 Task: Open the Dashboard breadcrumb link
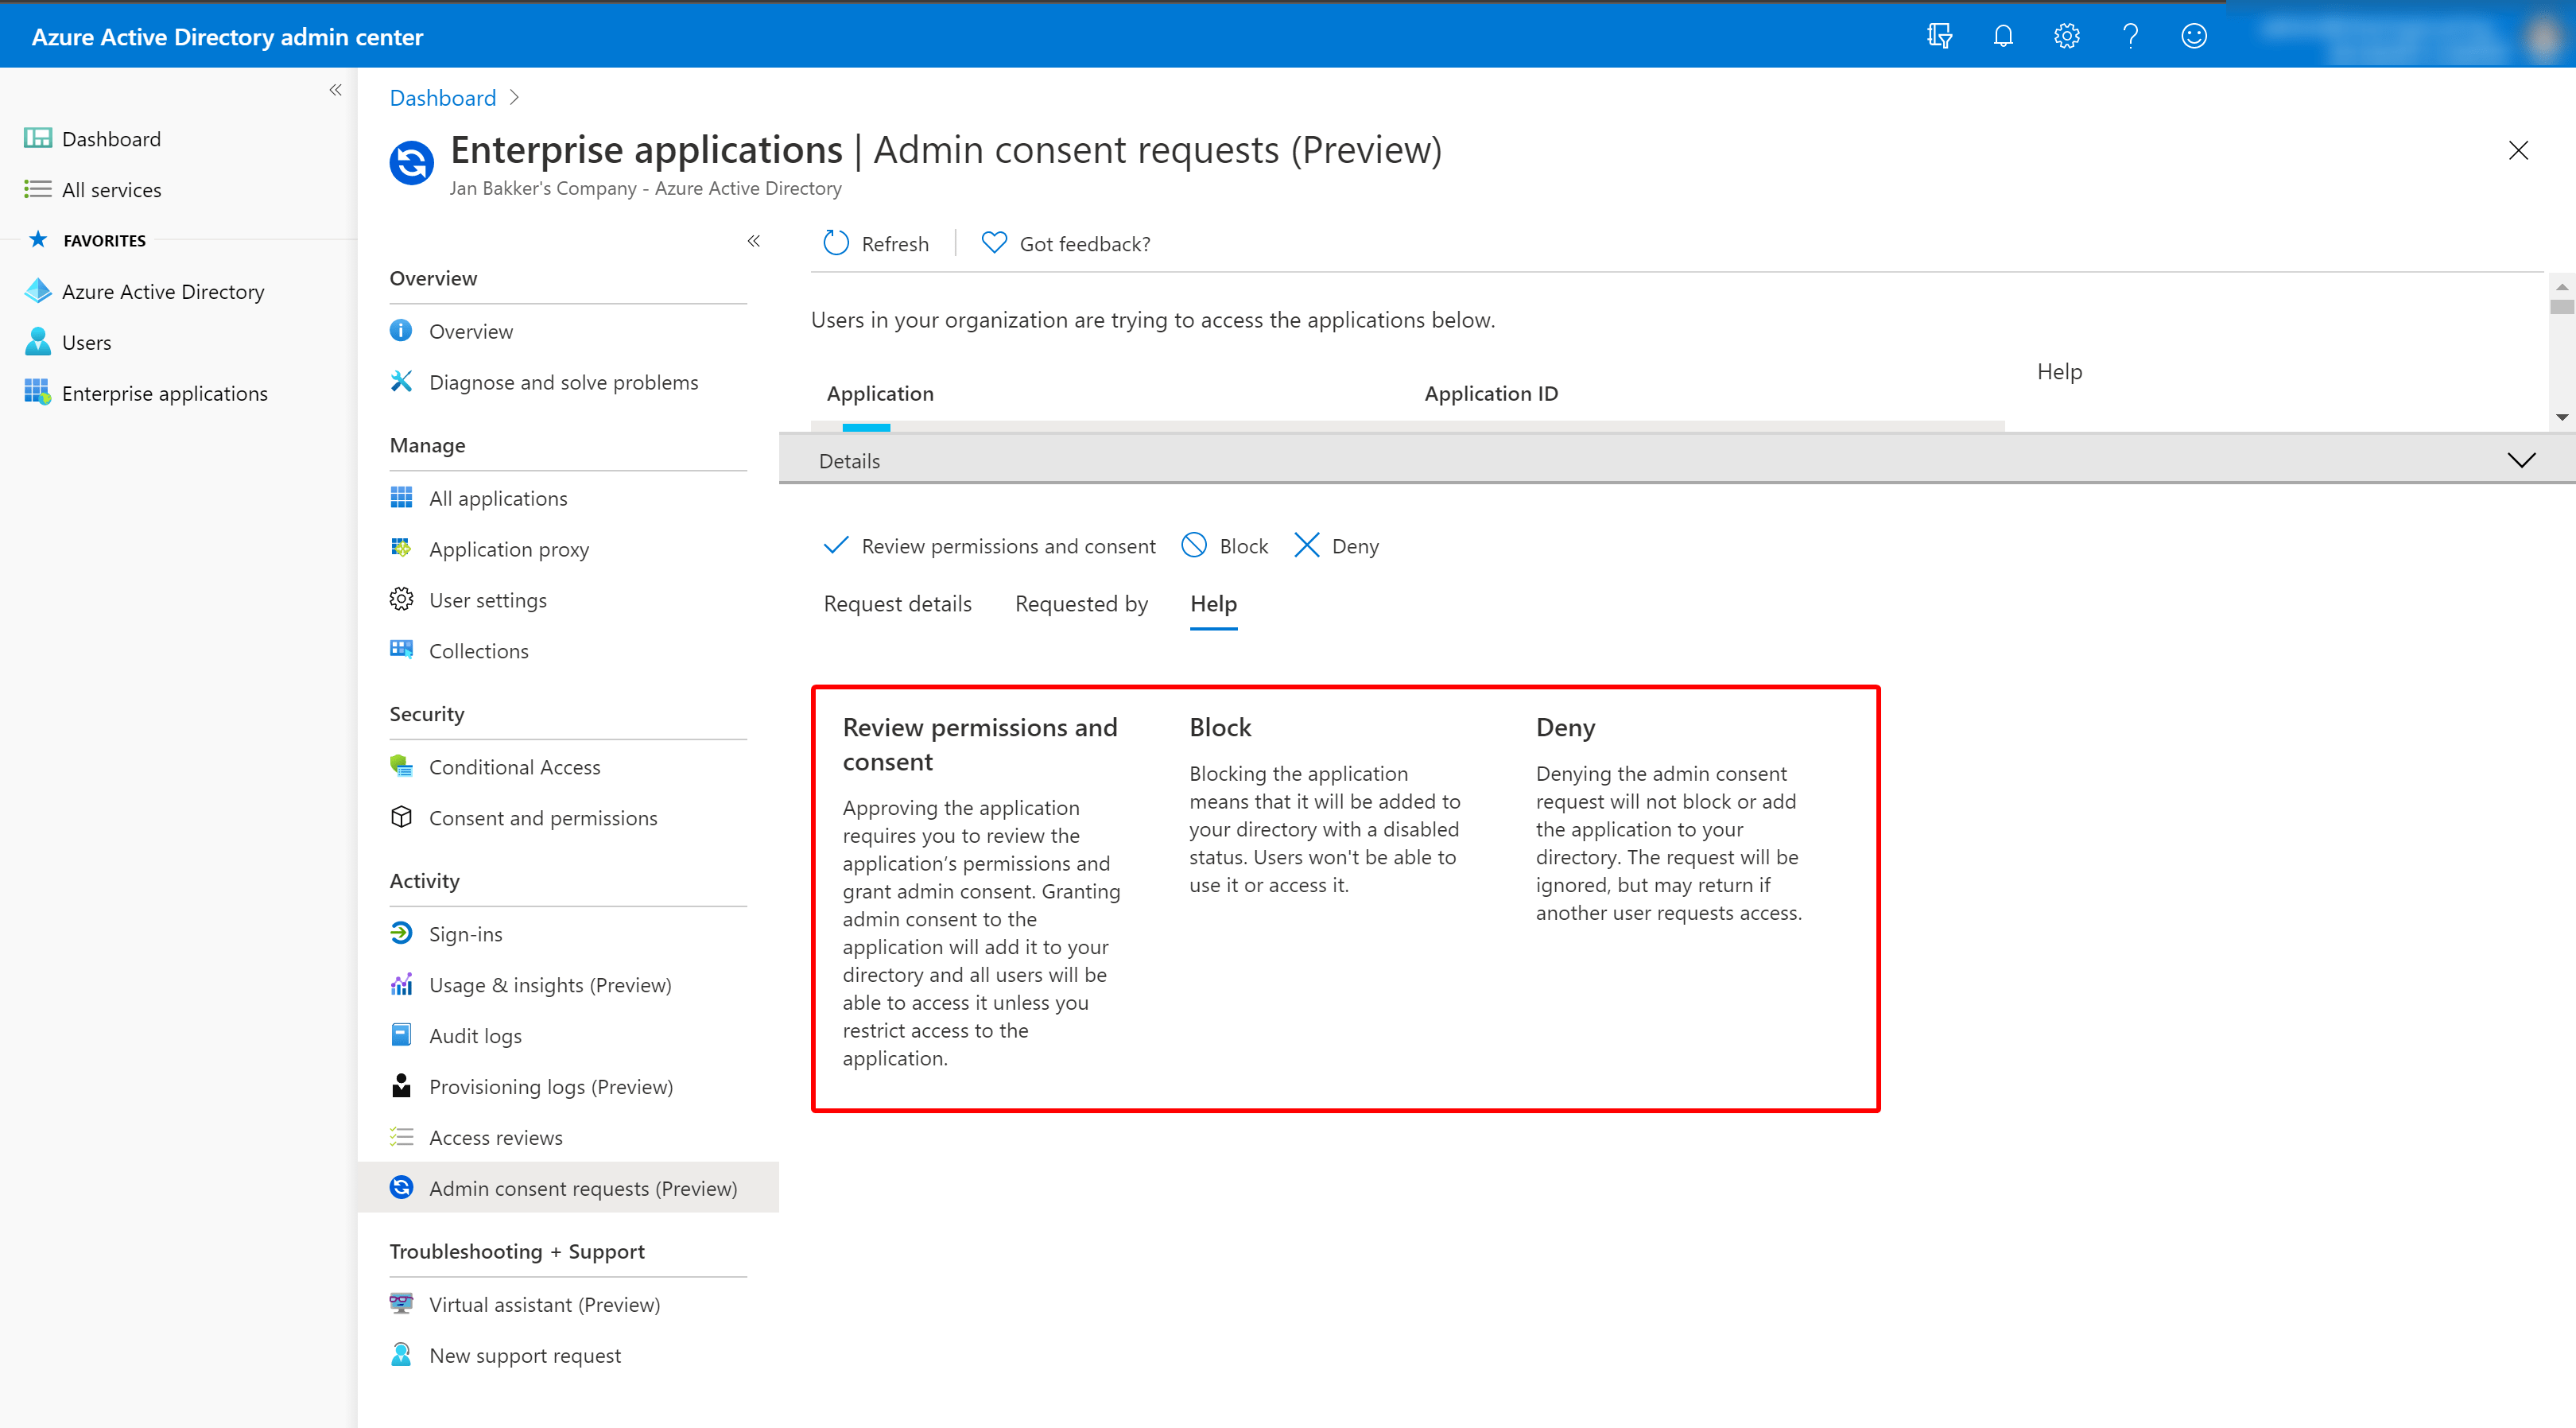[442, 98]
